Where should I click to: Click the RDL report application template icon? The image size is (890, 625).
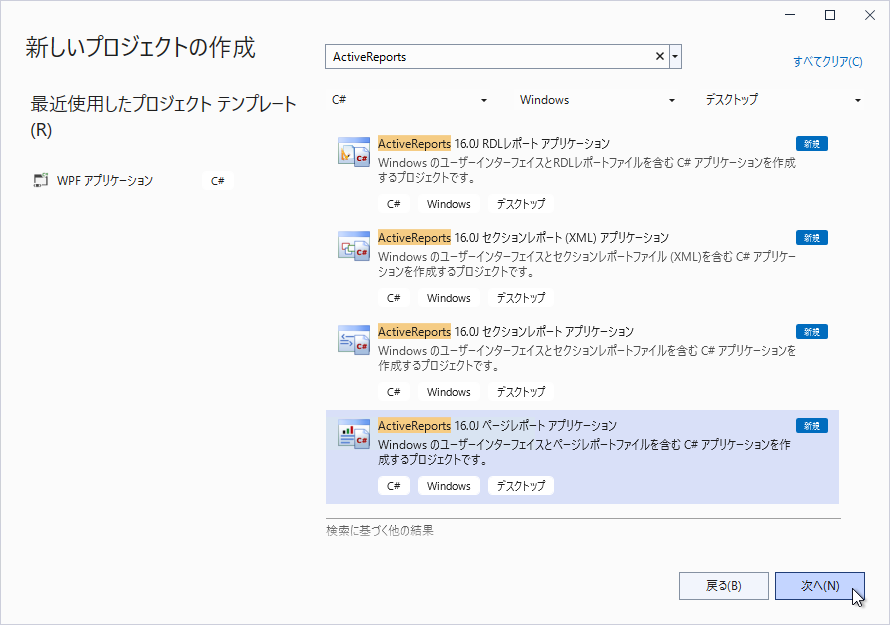tap(354, 151)
